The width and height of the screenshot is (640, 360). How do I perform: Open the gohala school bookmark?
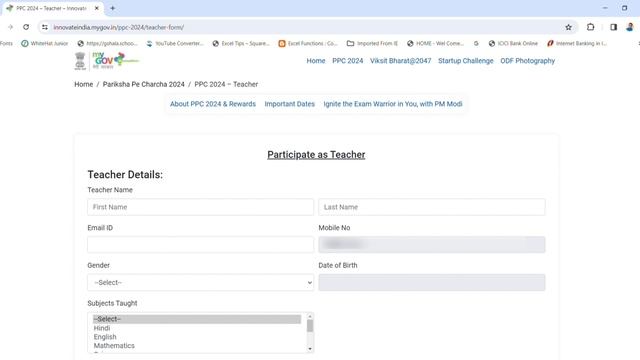pos(107,43)
